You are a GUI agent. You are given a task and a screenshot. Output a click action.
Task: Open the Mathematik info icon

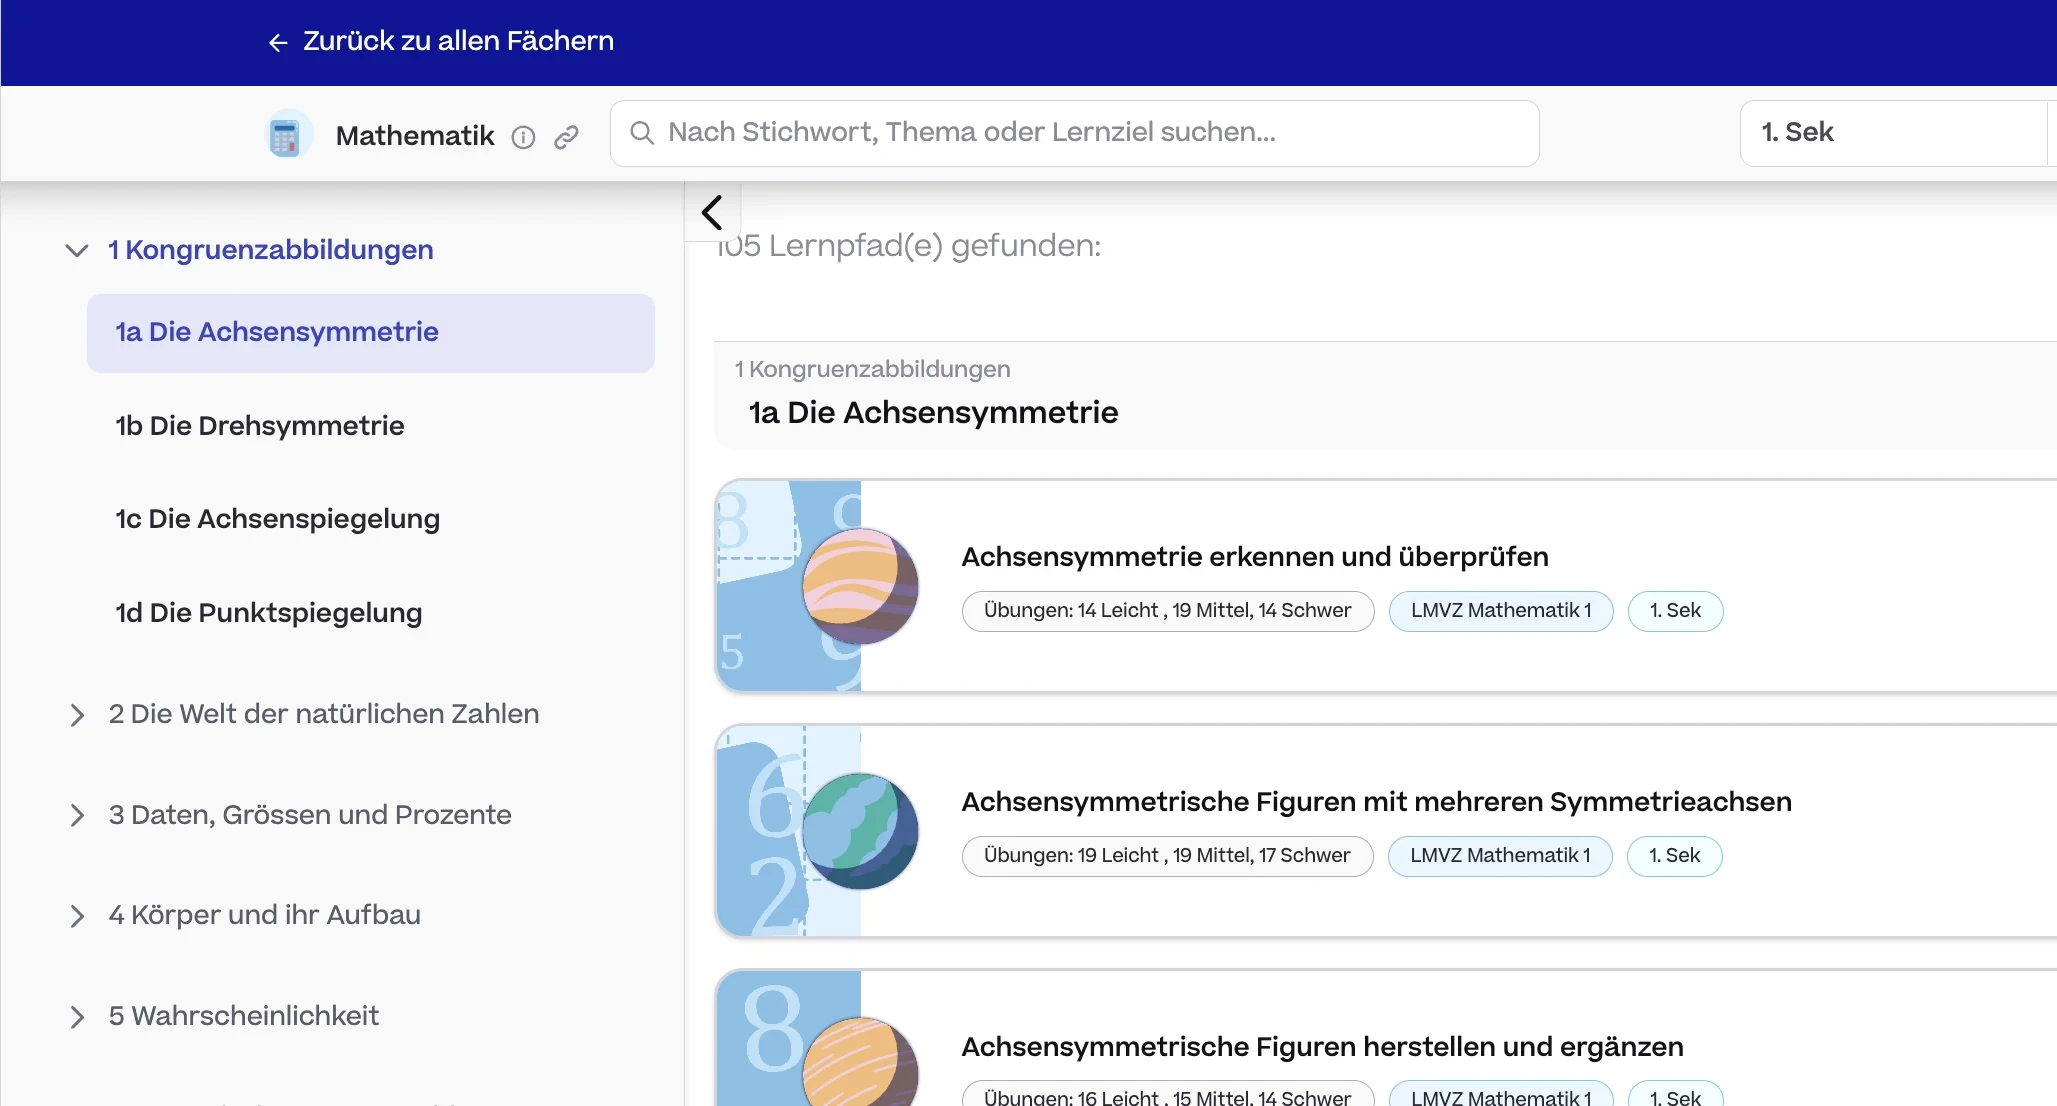pyautogui.click(x=523, y=137)
